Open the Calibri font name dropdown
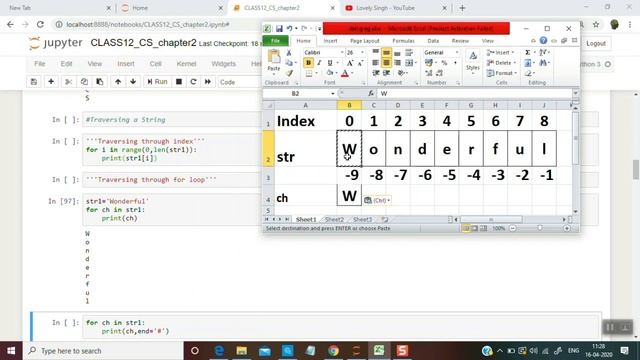 pyautogui.click(x=342, y=53)
